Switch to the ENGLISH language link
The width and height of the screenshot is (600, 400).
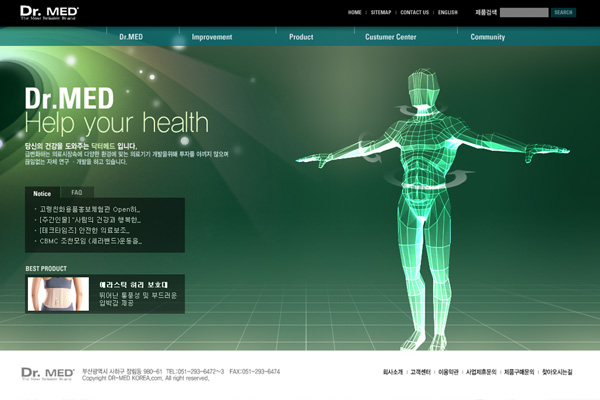(448, 13)
